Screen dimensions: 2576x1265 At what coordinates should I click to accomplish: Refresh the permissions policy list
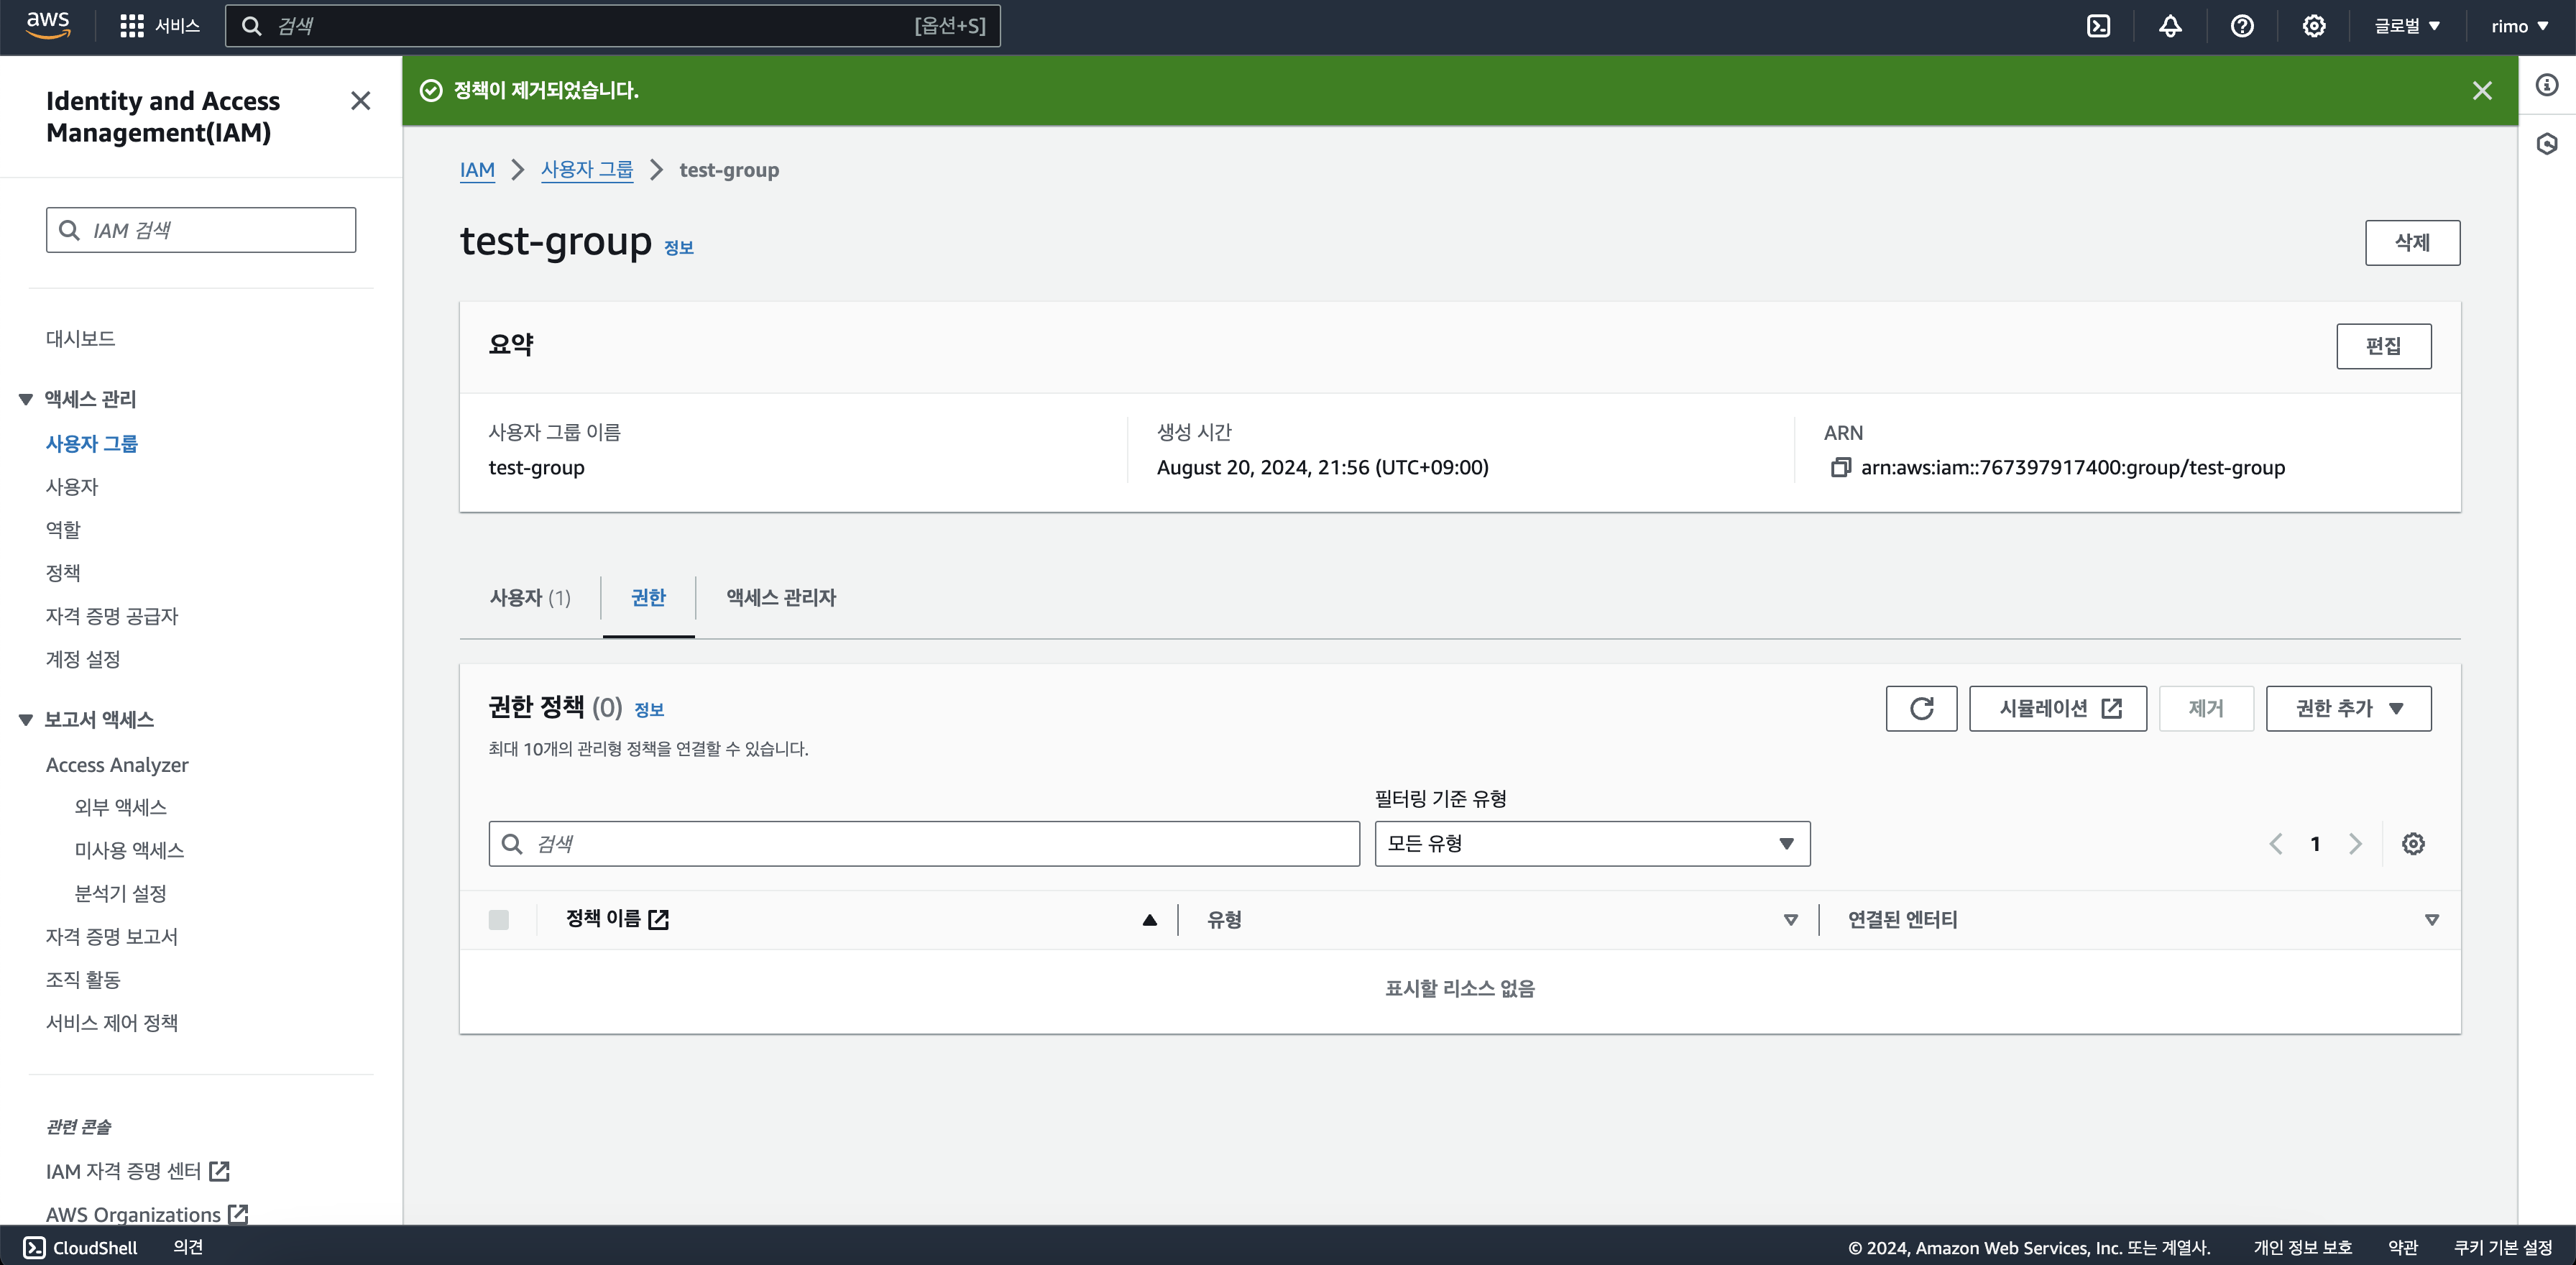1921,708
